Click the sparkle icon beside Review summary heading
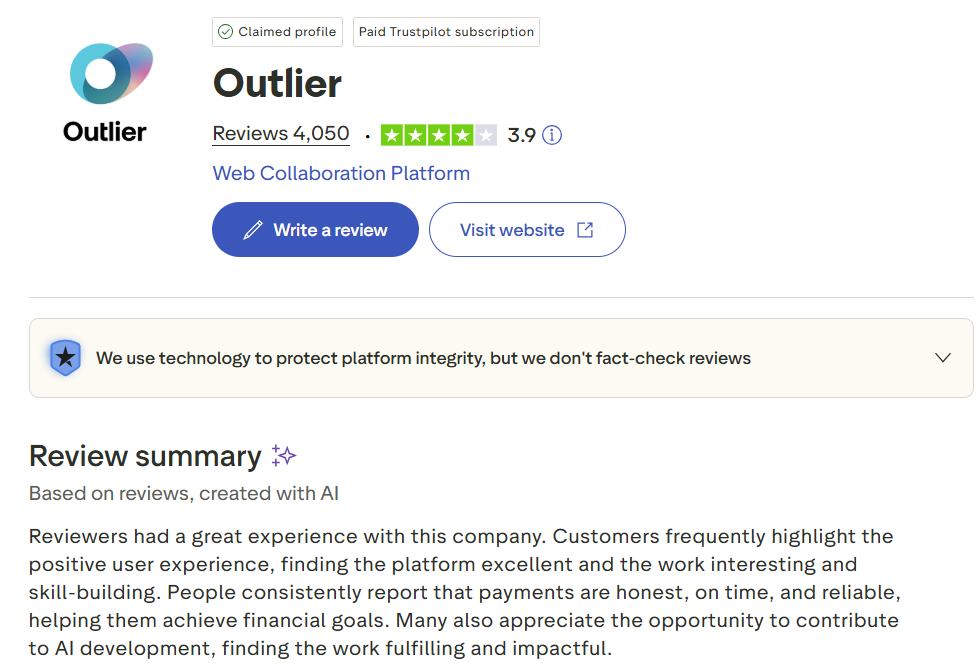 tap(283, 455)
